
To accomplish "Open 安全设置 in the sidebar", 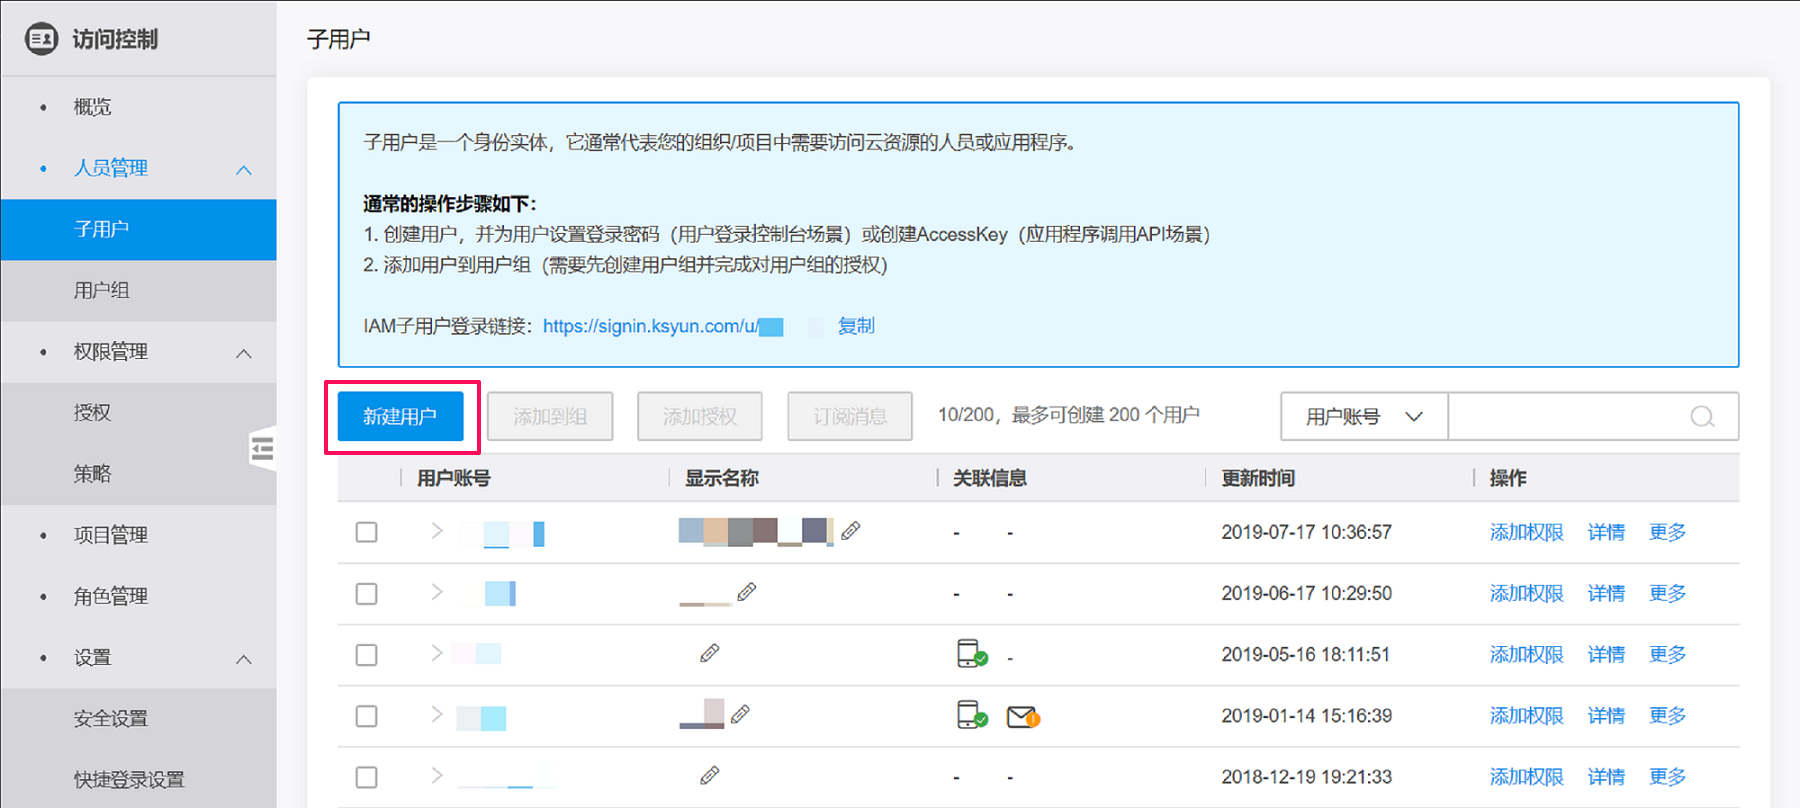I will pos(138,718).
